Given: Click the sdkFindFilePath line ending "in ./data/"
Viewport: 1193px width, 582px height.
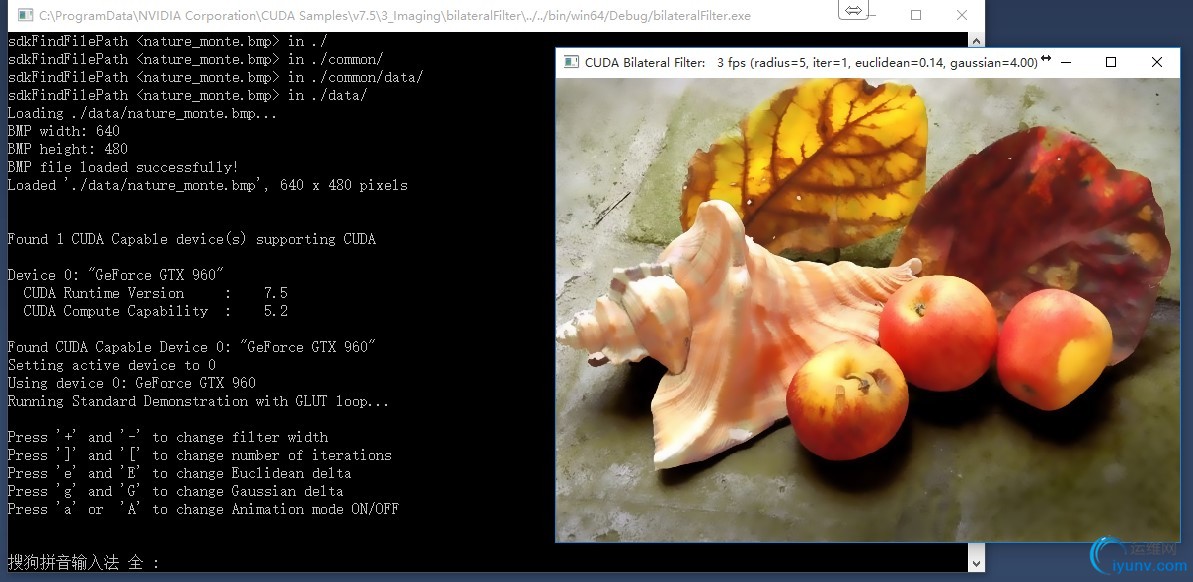Looking at the screenshot, I should point(188,95).
